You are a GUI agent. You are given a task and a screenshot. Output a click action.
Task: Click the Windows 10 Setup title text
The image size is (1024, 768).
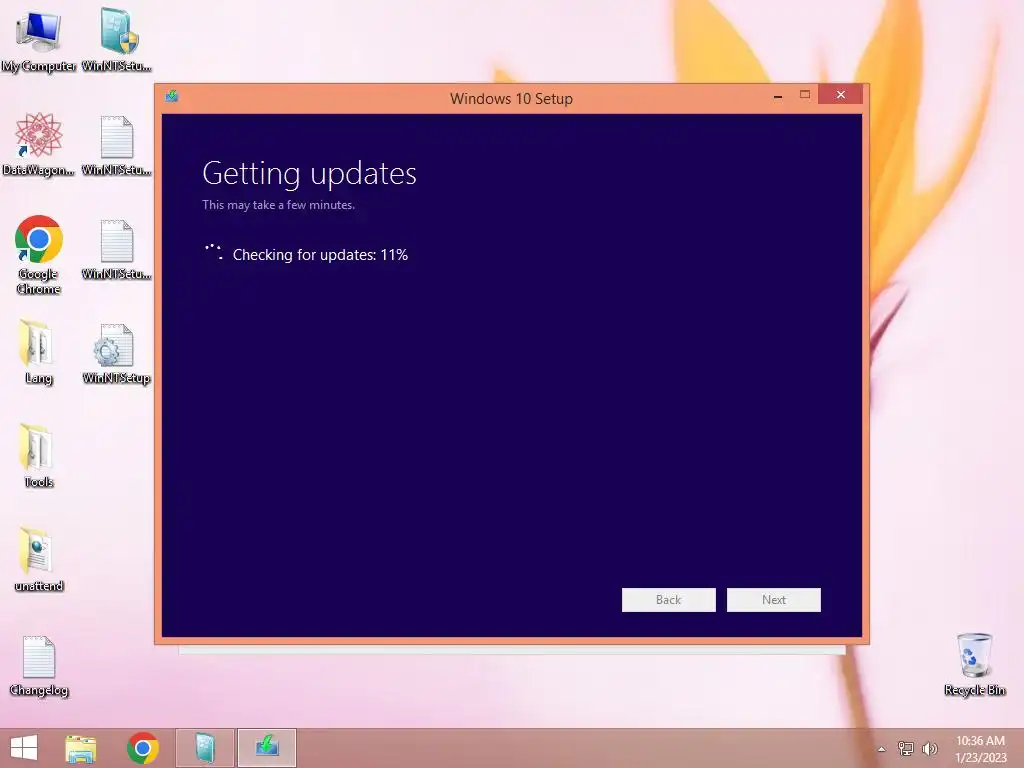[511, 99]
